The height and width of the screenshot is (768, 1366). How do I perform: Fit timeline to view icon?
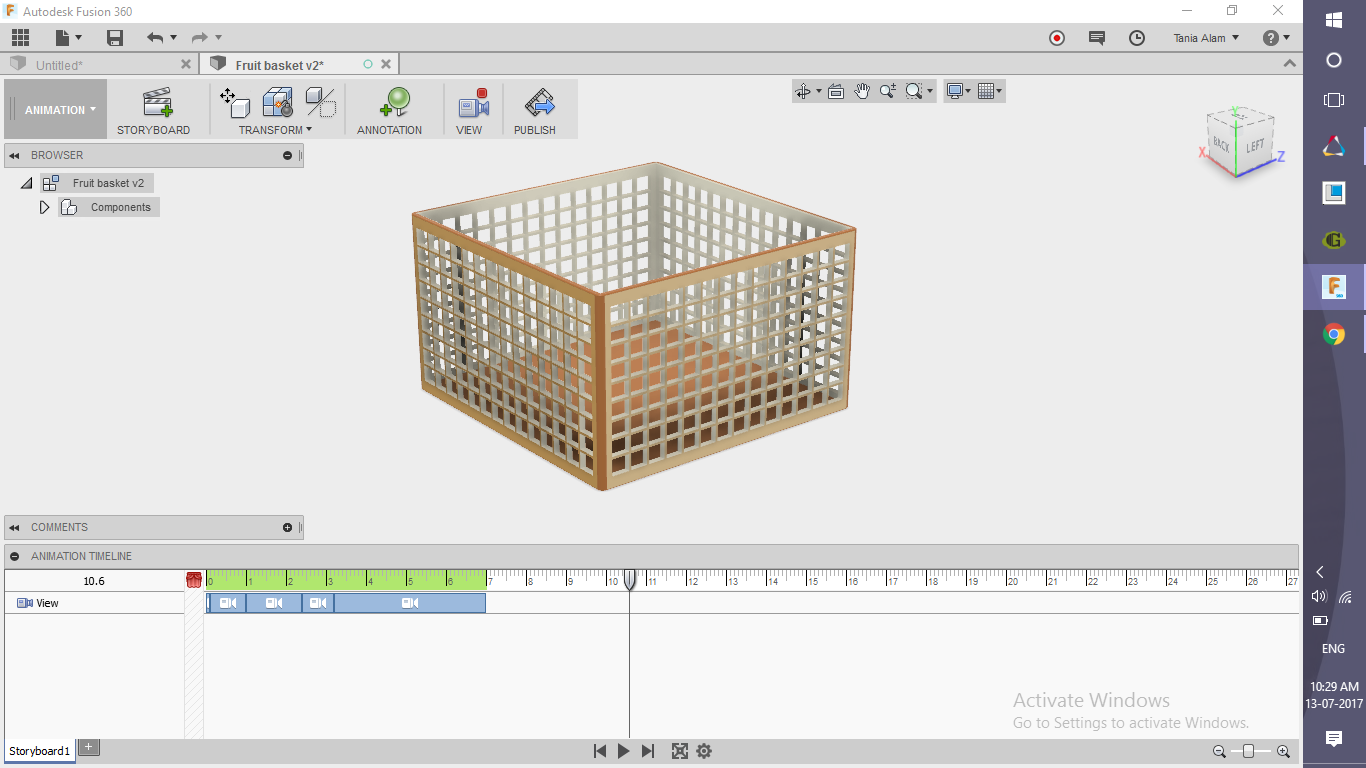tap(680, 751)
